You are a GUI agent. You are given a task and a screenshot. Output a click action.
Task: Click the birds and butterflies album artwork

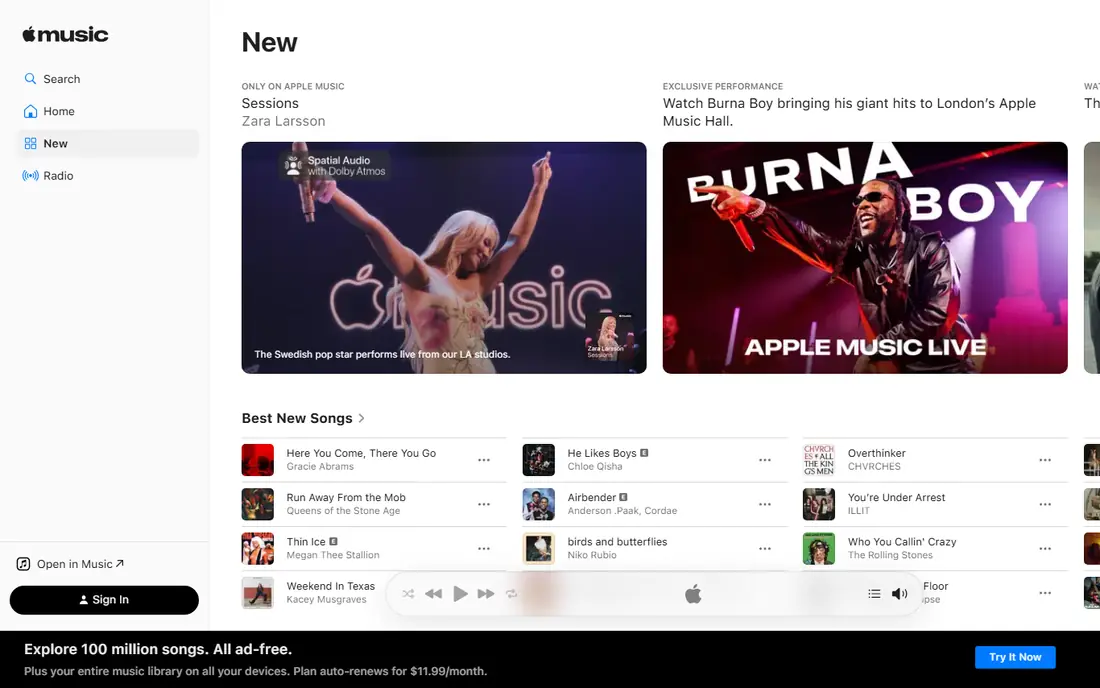[539, 548]
